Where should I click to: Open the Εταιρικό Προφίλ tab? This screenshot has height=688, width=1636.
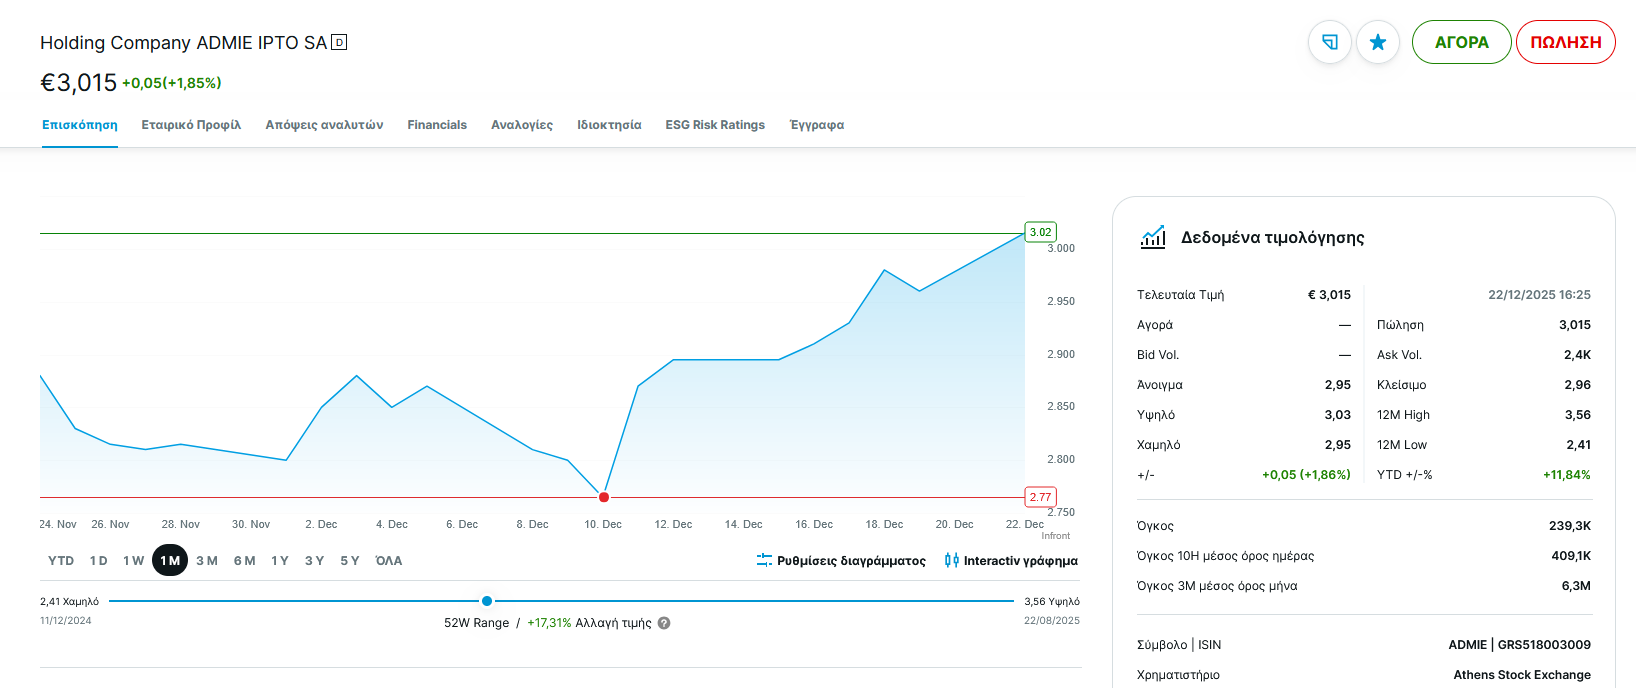click(191, 125)
